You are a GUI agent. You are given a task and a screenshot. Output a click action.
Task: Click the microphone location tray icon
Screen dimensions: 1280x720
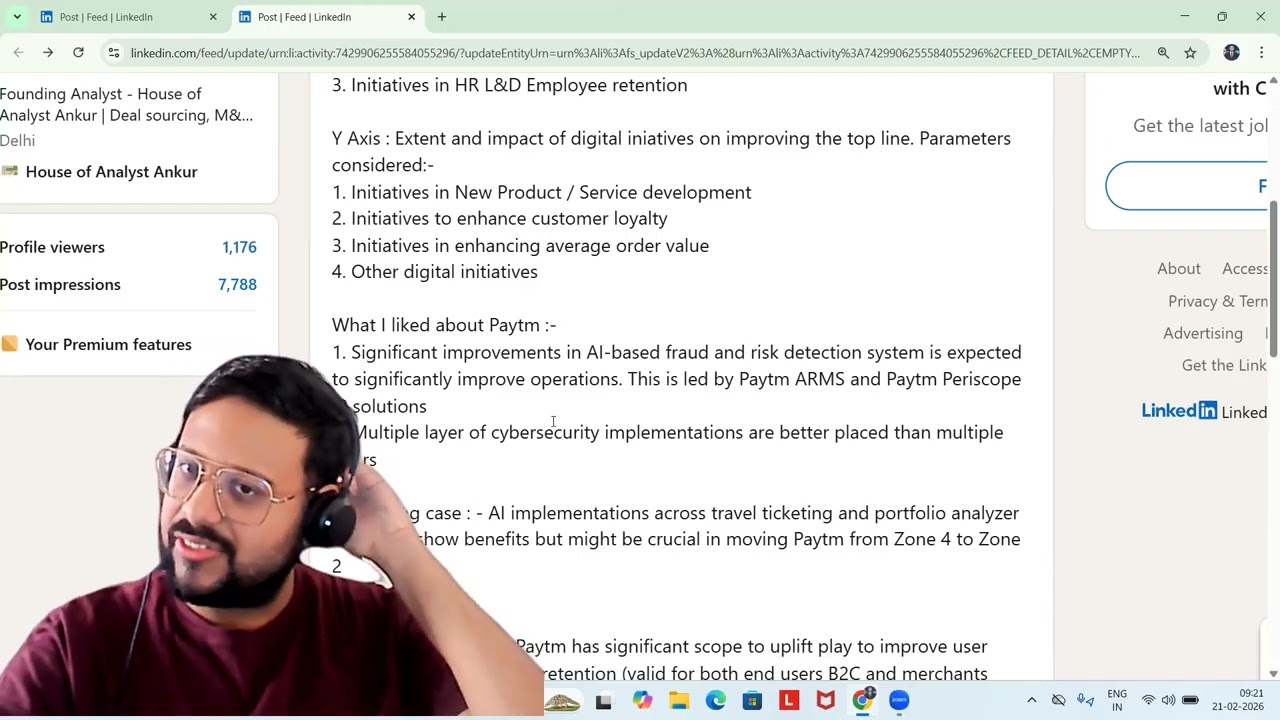(x=1085, y=700)
